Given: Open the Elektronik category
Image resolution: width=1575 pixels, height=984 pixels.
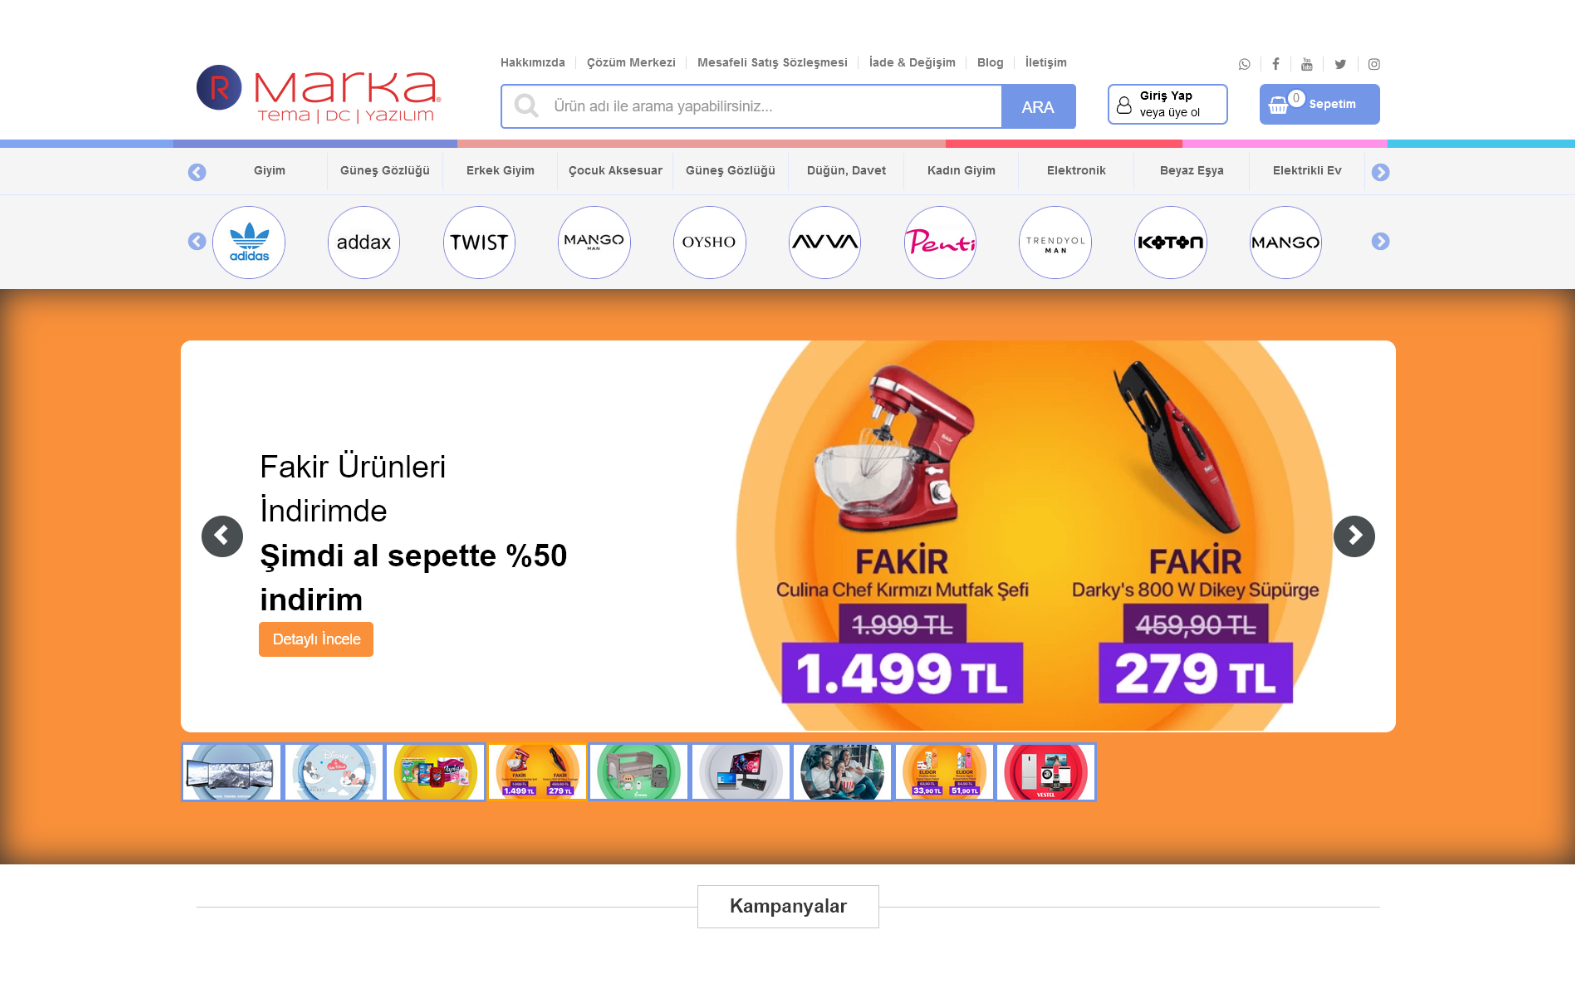Looking at the screenshot, I should pos(1076,171).
